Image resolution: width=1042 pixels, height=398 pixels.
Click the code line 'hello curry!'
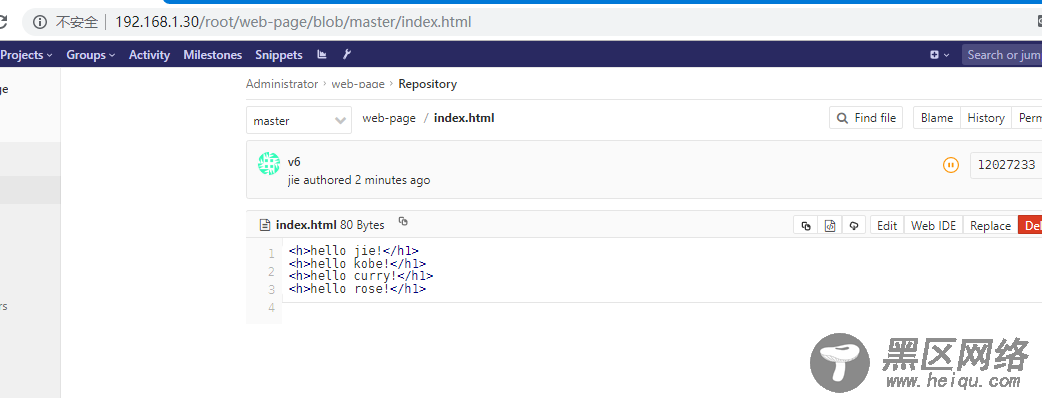pos(360,276)
